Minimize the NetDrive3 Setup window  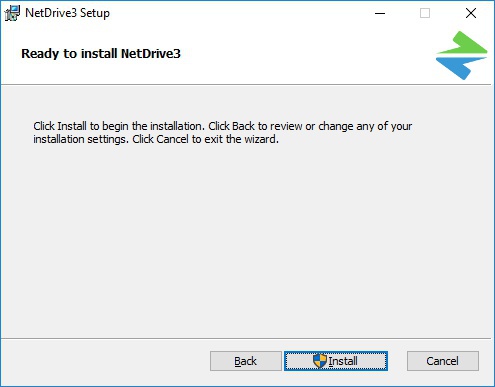(x=380, y=13)
